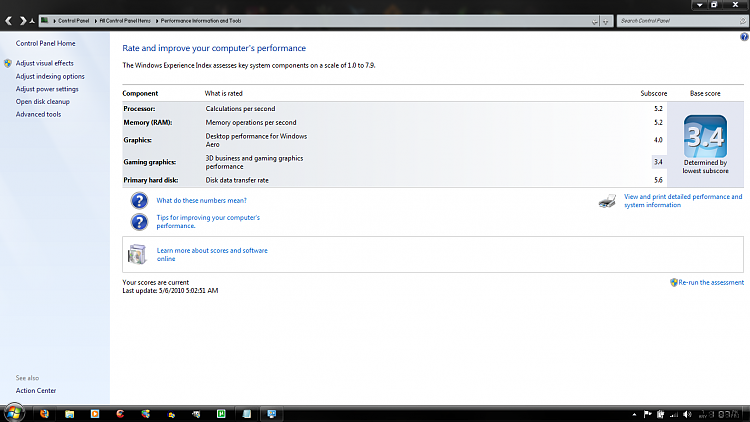The width and height of the screenshot is (750, 422).
Task: Show hidden tray icons arrow
Action: (x=634, y=414)
